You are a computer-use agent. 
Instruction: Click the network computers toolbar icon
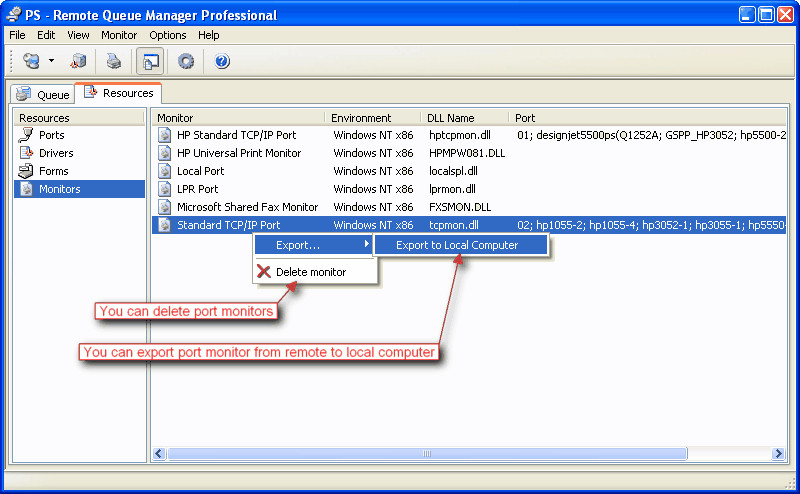[31, 62]
